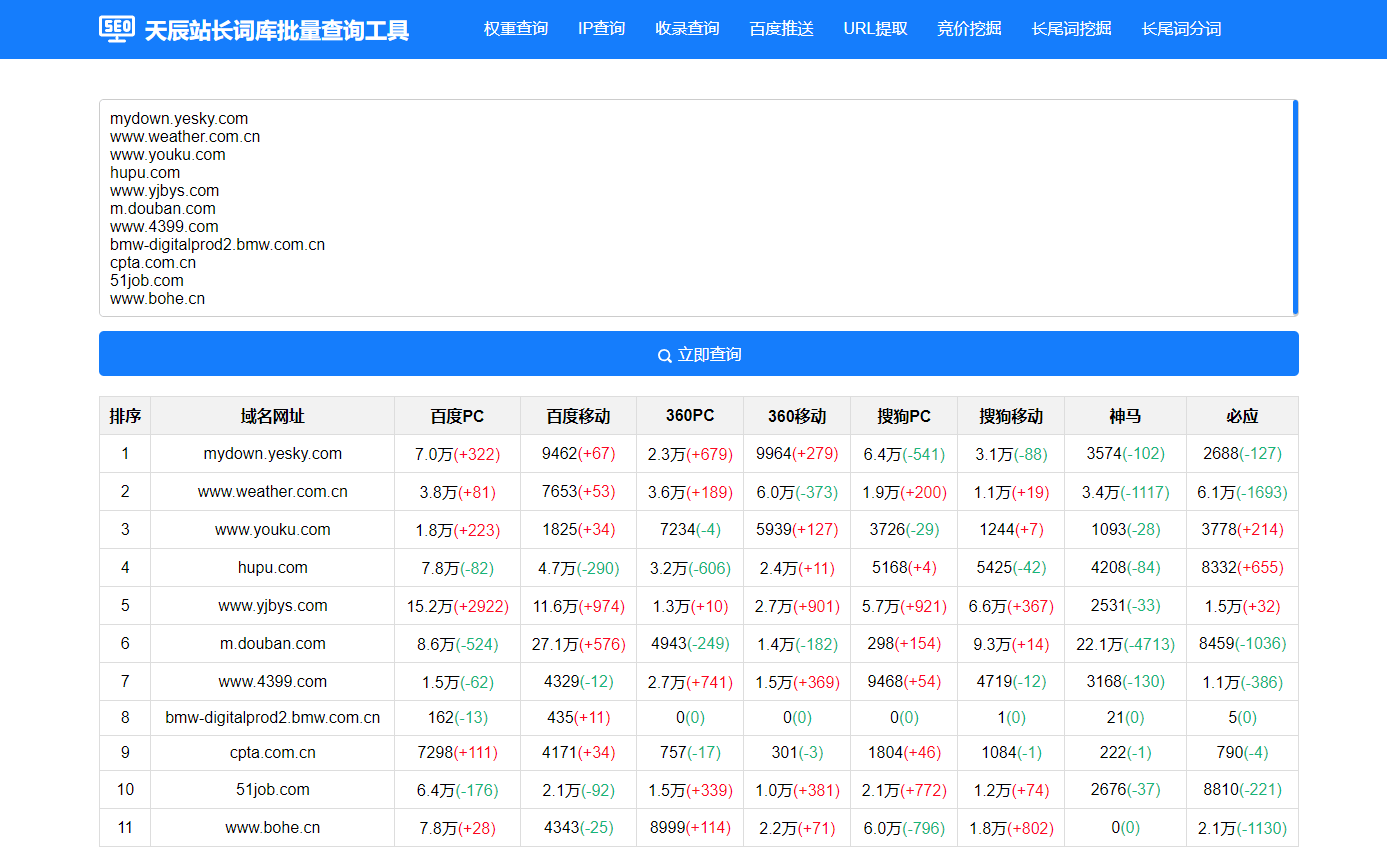Open the 权重查询 nav item
The height and width of the screenshot is (864, 1387).
tap(516, 29)
